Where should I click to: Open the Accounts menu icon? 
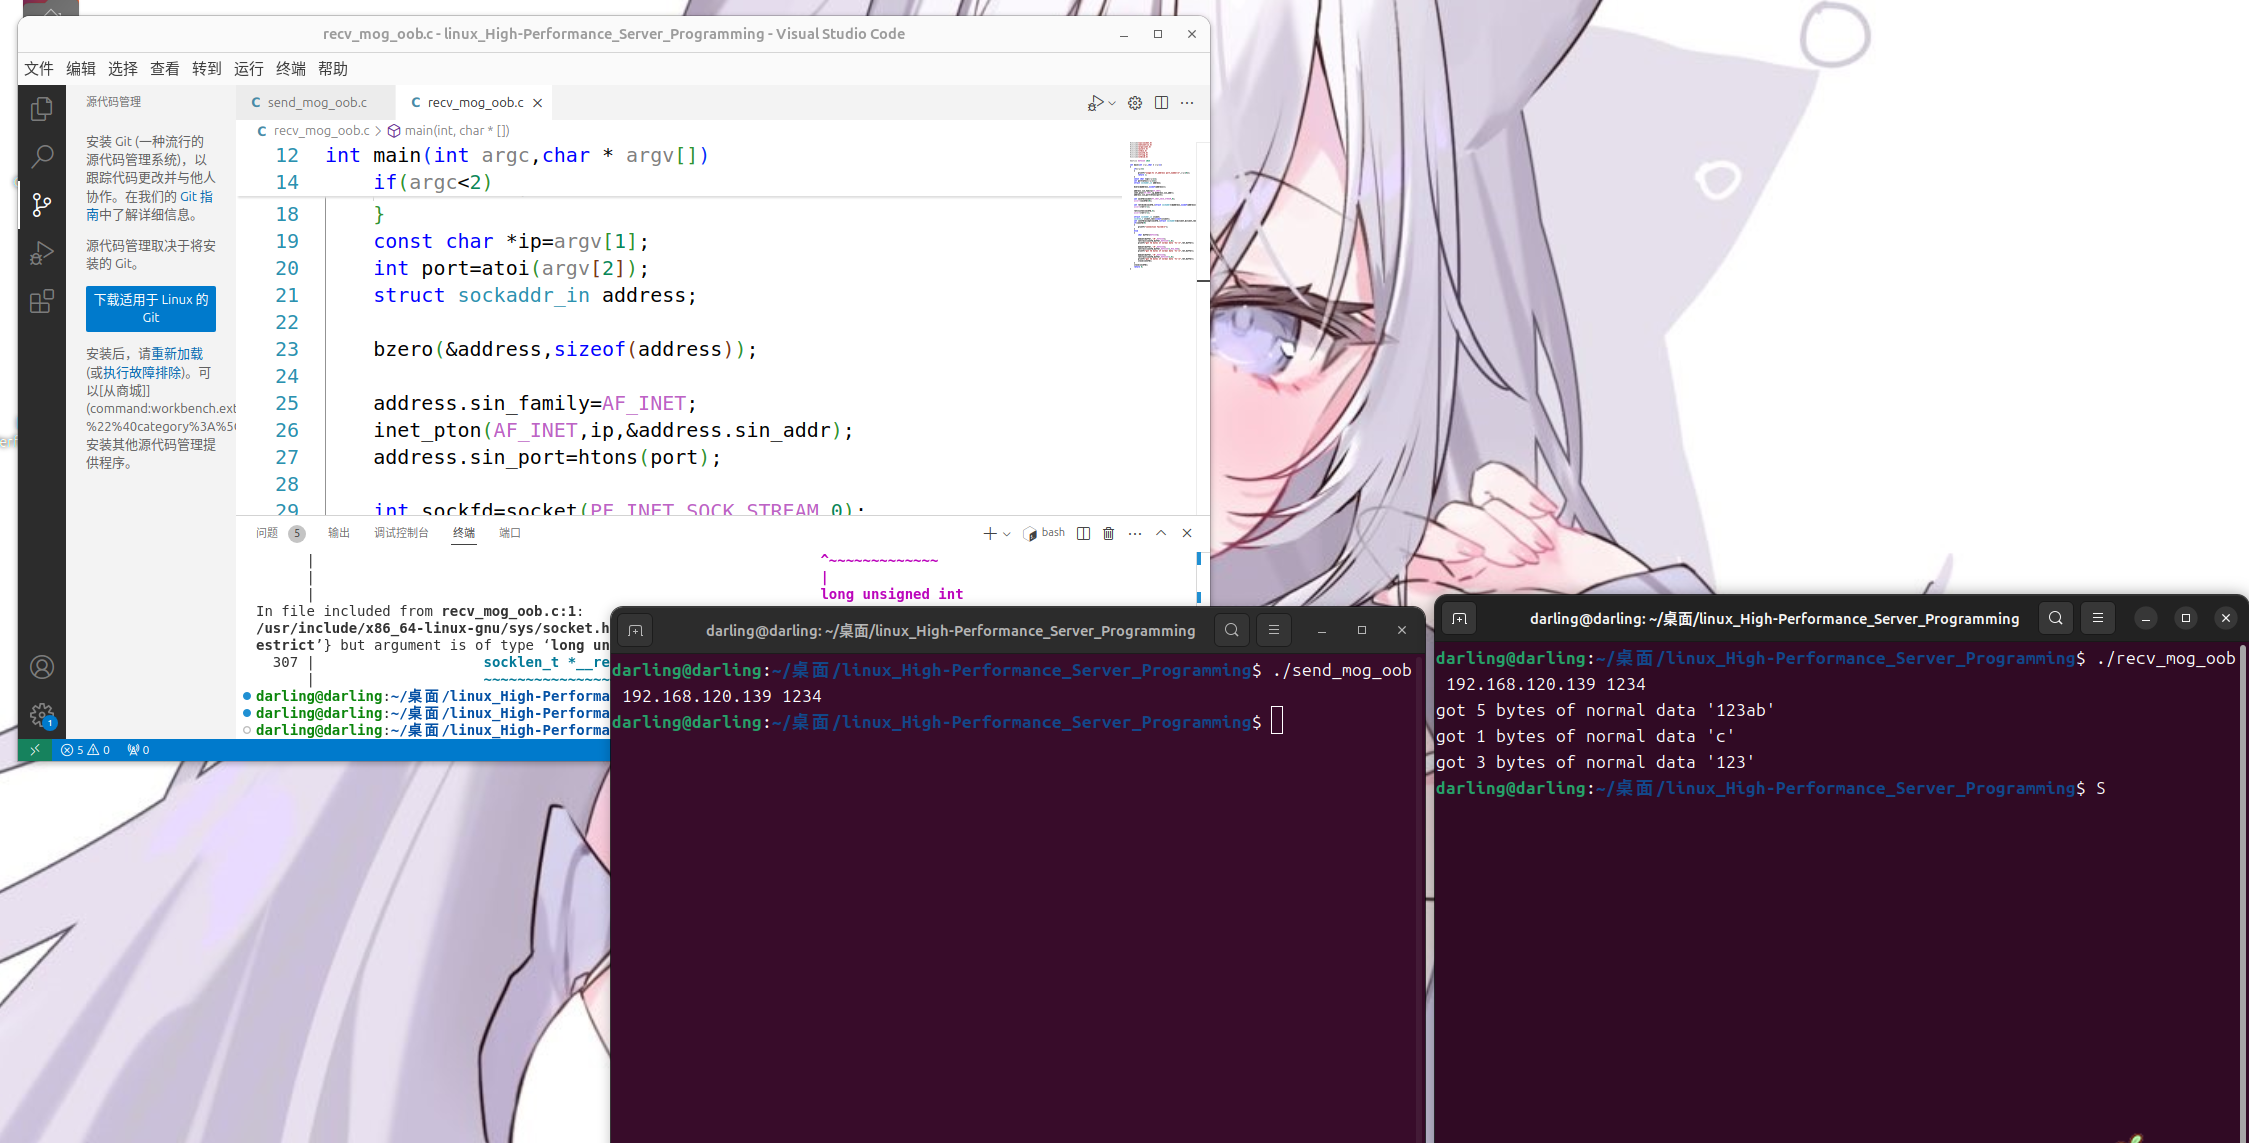pyautogui.click(x=41, y=667)
